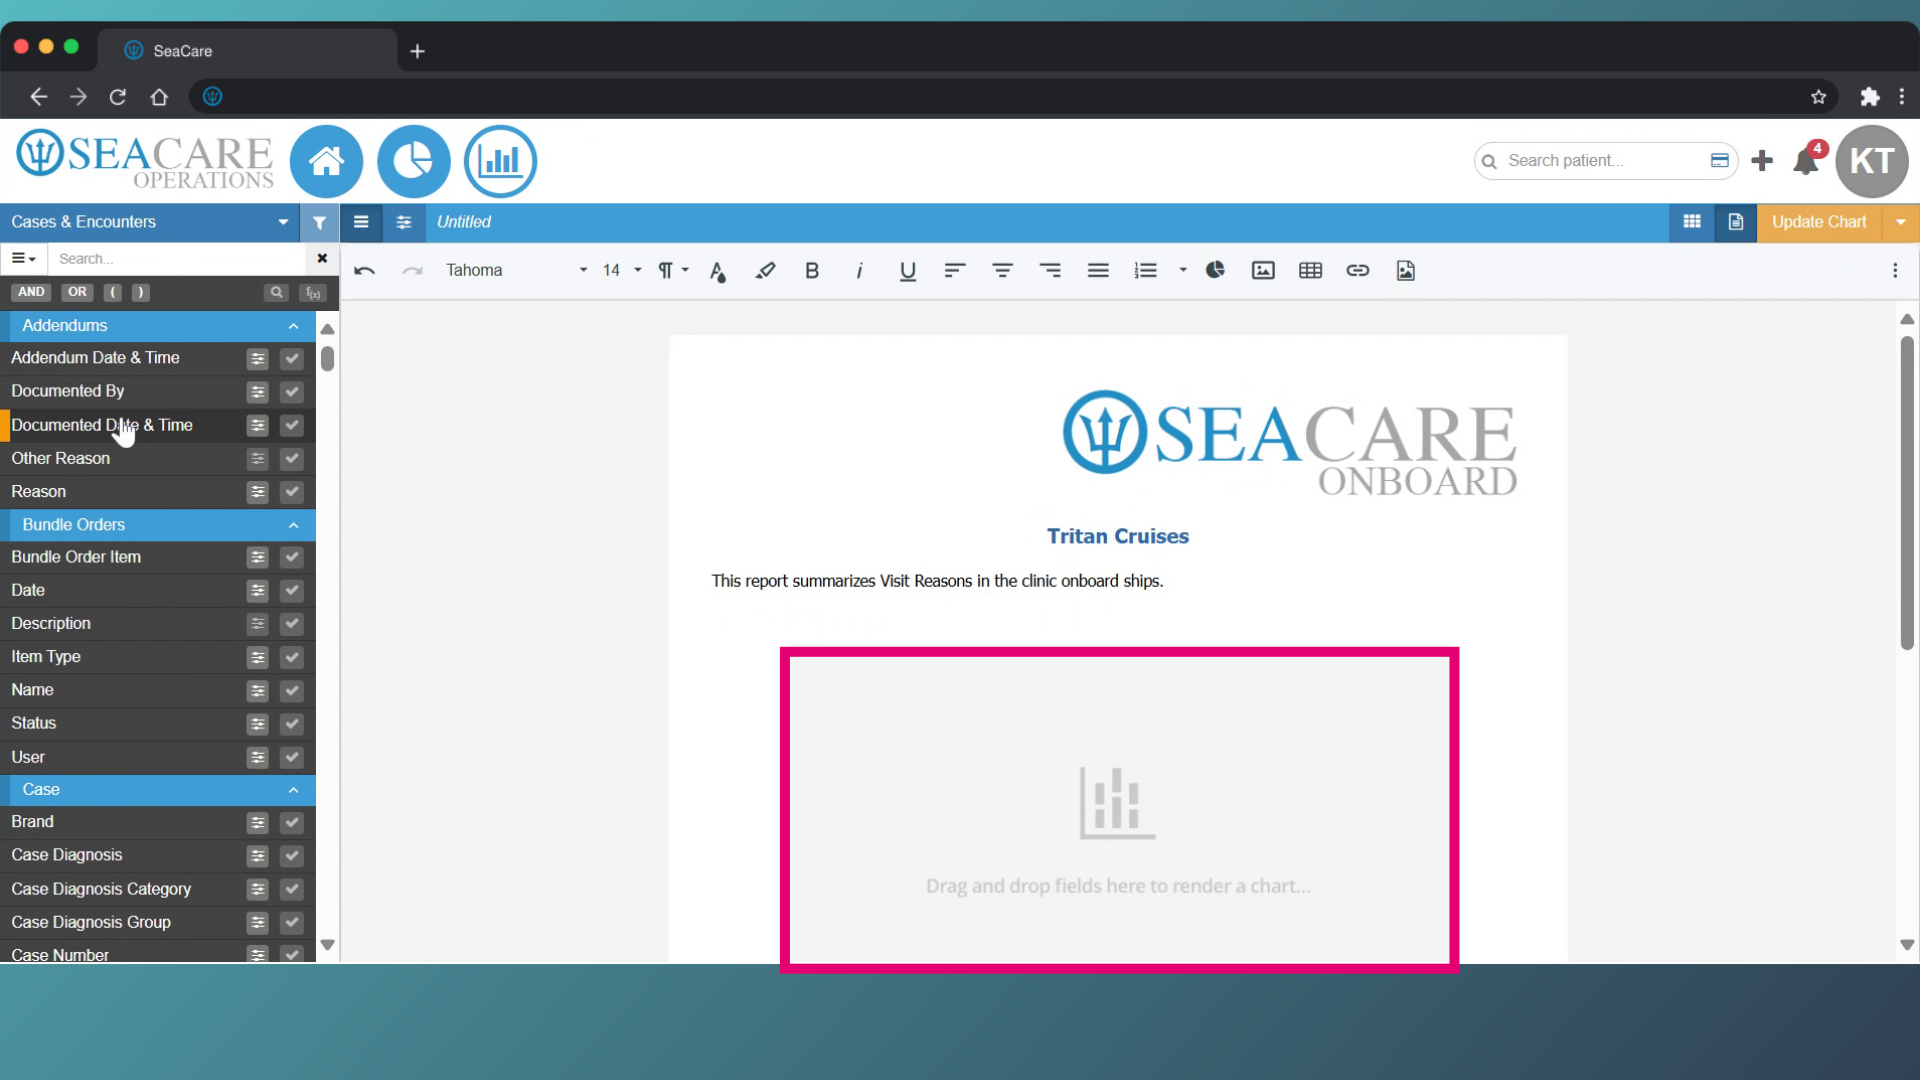This screenshot has height=1080, width=1920.
Task: Click the document vertical scrollbar thumb
Action: (x=1906, y=492)
